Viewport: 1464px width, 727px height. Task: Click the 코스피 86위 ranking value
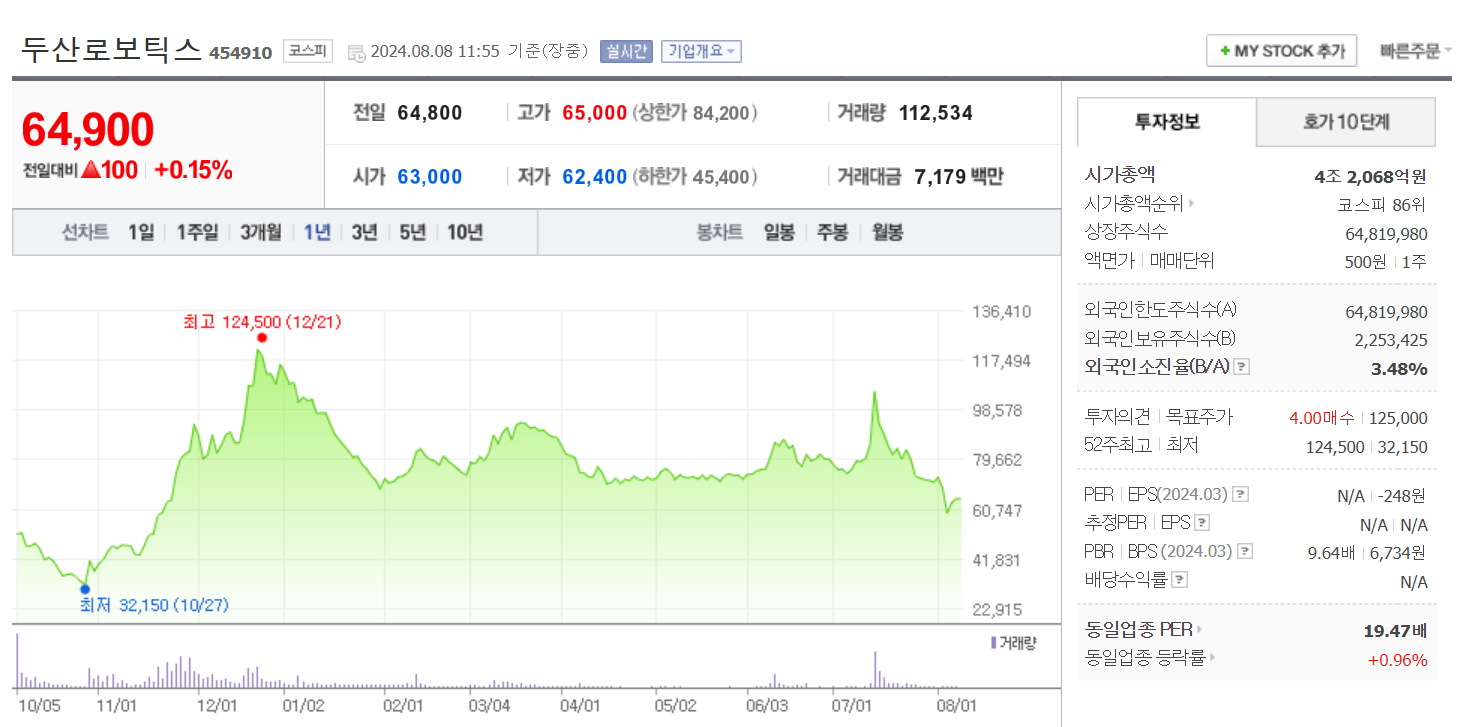pyautogui.click(x=1381, y=204)
